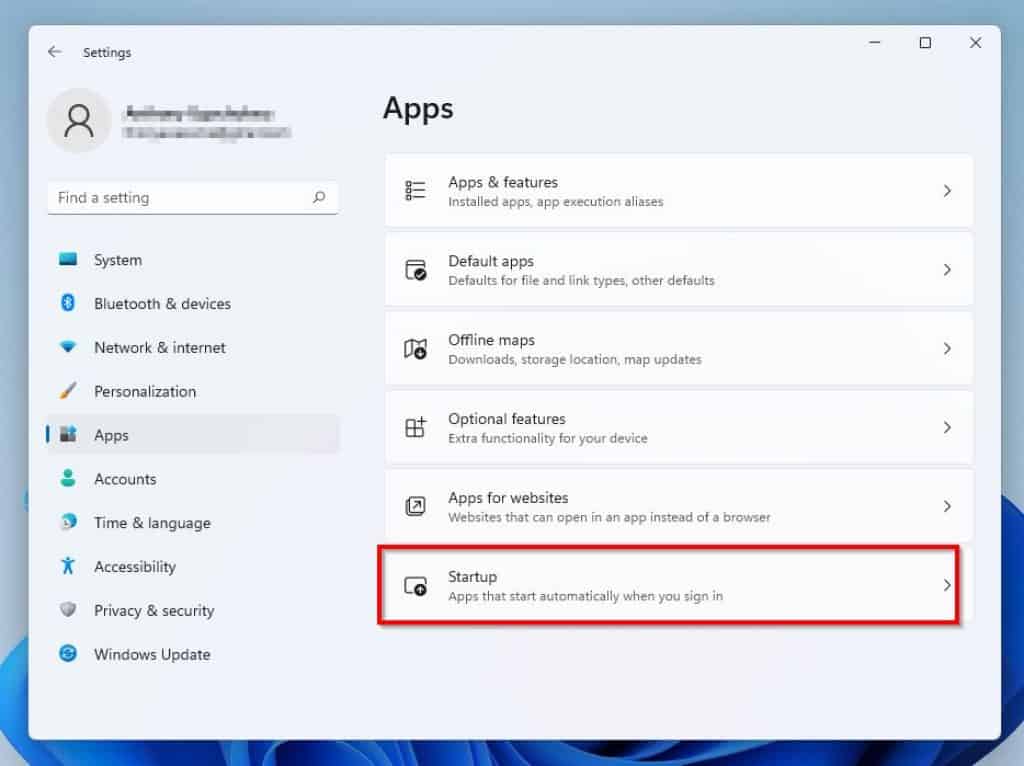Click the Windows Update sync icon
1024x766 pixels.
pyautogui.click(x=68, y=653)
